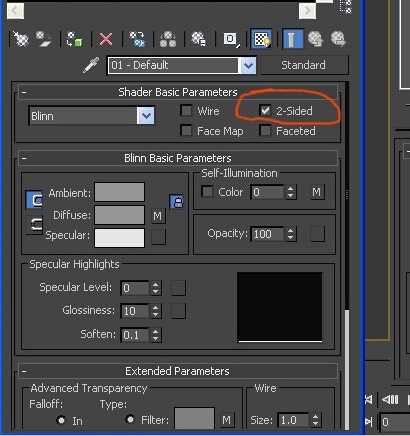Image resolution: width=410 pixels, height=436 pixels.
Task: Click the Diffuse color swatch
Action: point(119,215)
